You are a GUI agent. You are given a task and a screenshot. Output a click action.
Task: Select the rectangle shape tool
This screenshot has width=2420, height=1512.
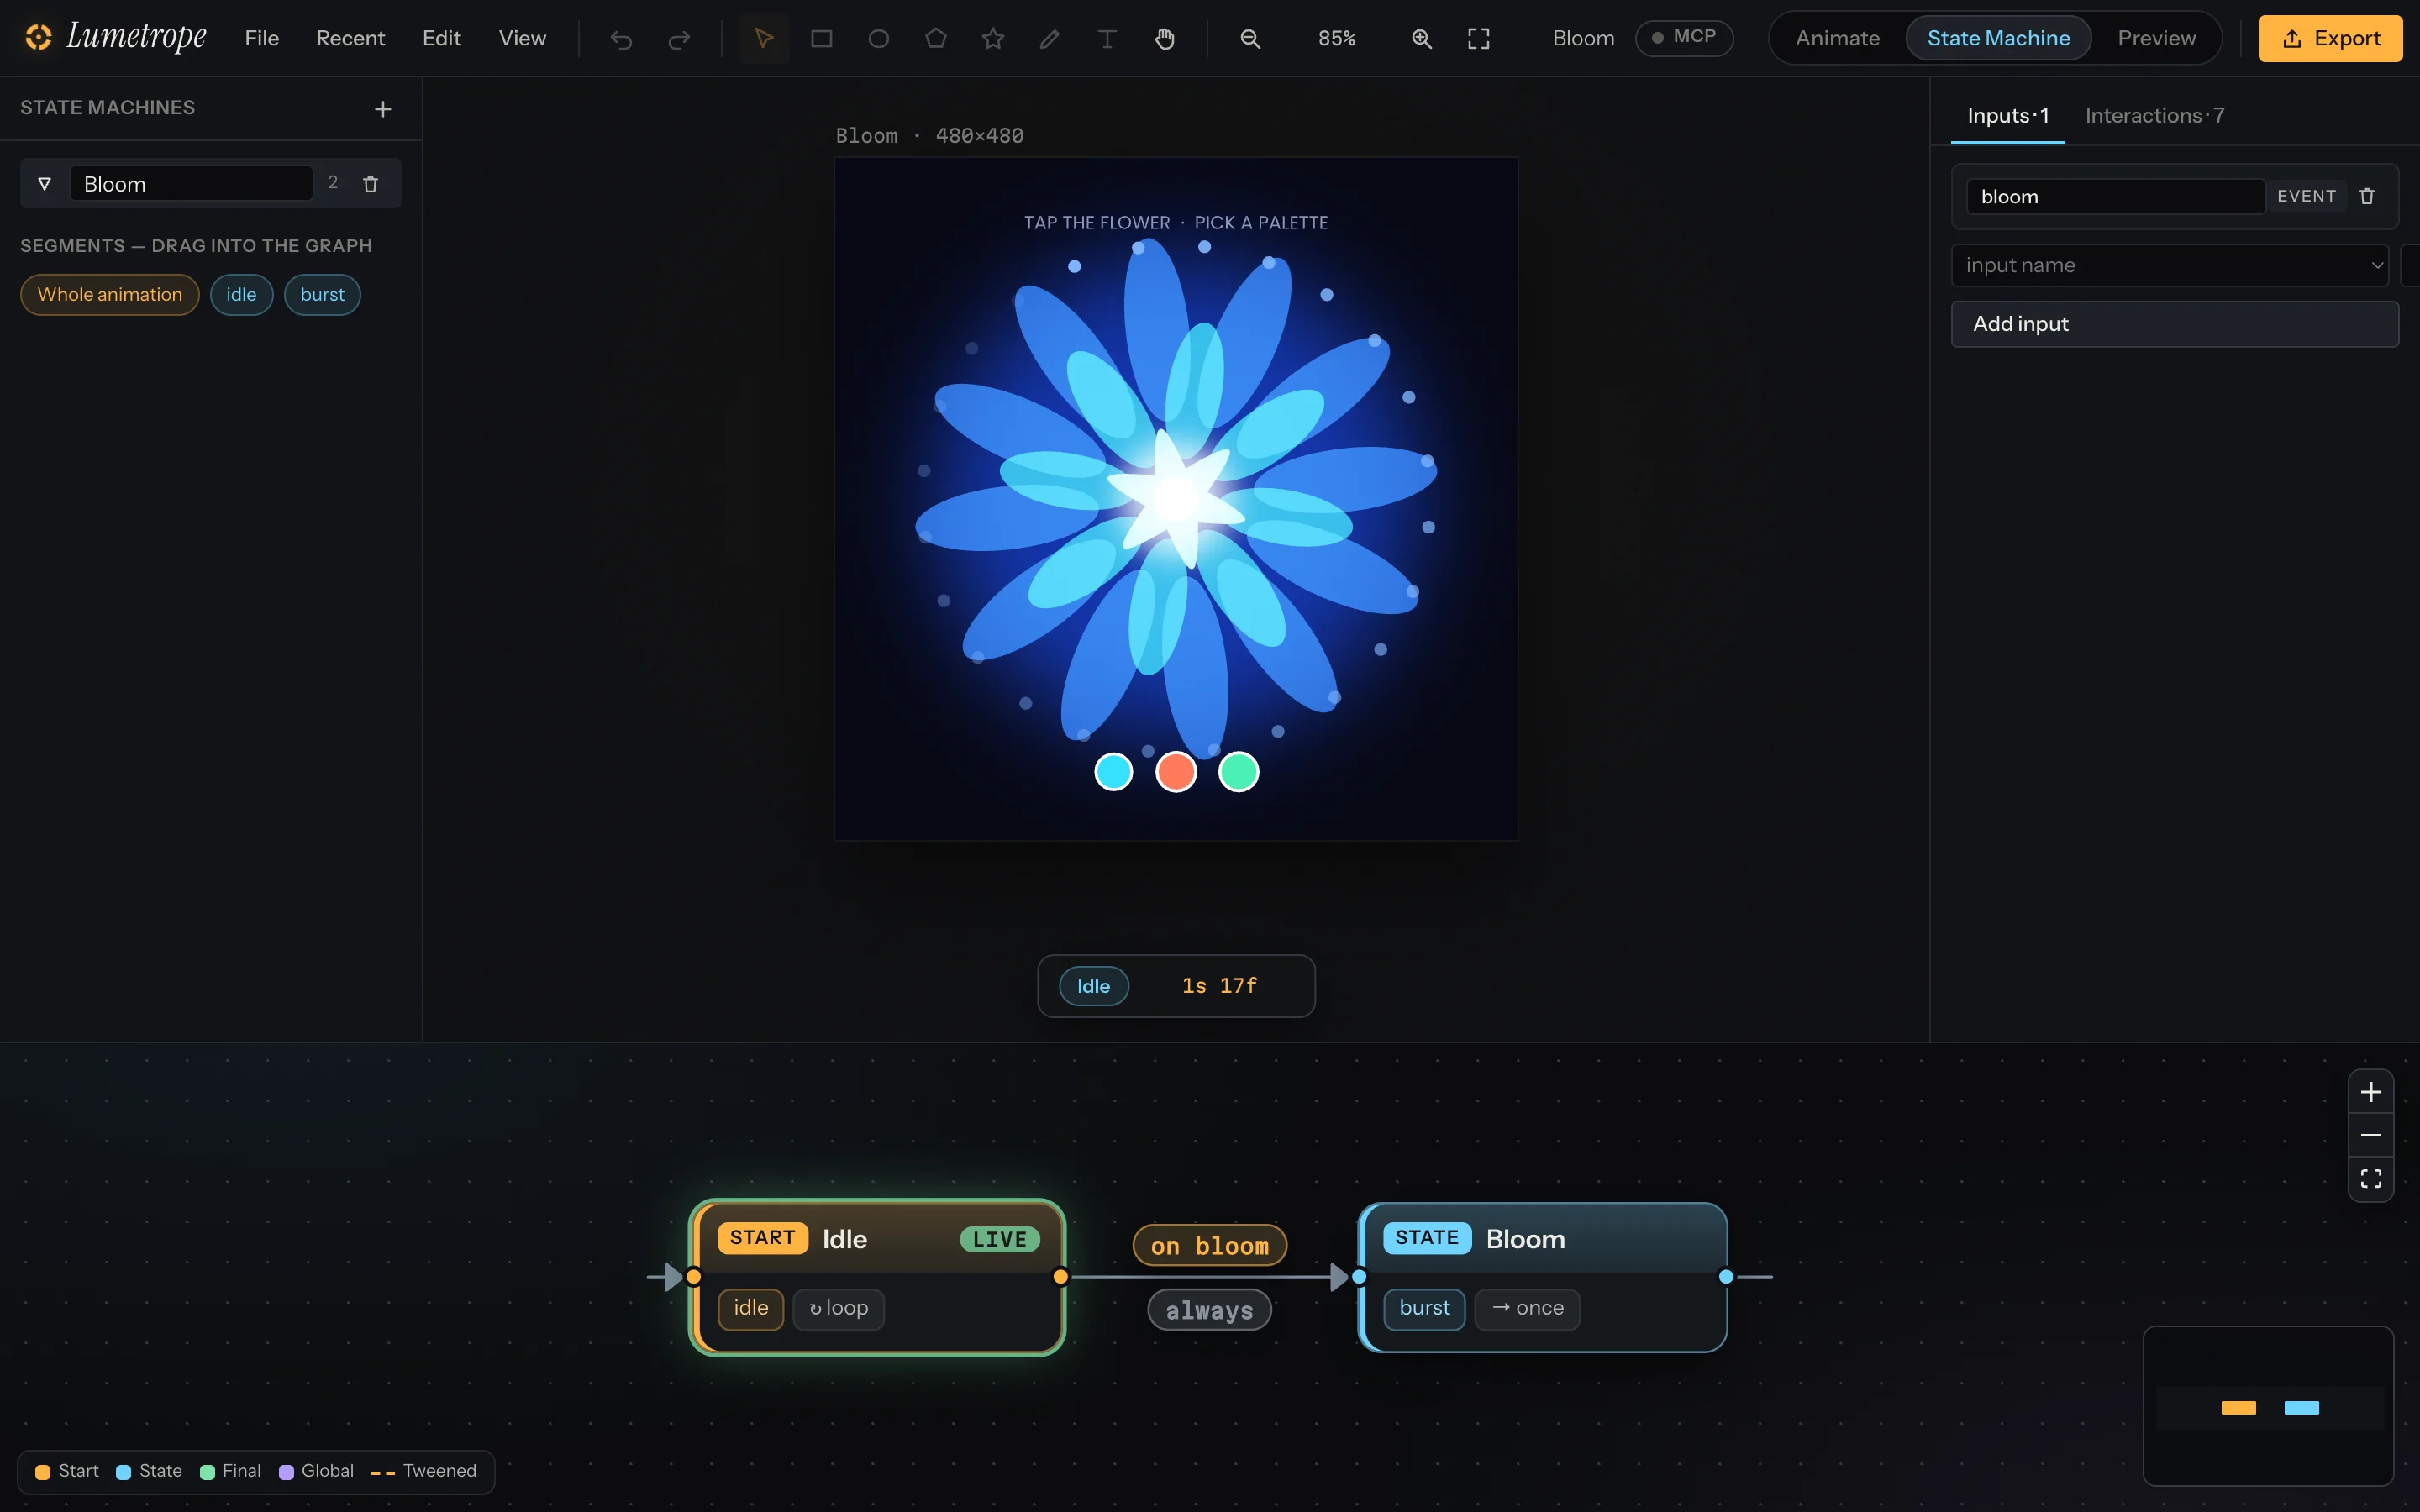[x=821, y=39]
